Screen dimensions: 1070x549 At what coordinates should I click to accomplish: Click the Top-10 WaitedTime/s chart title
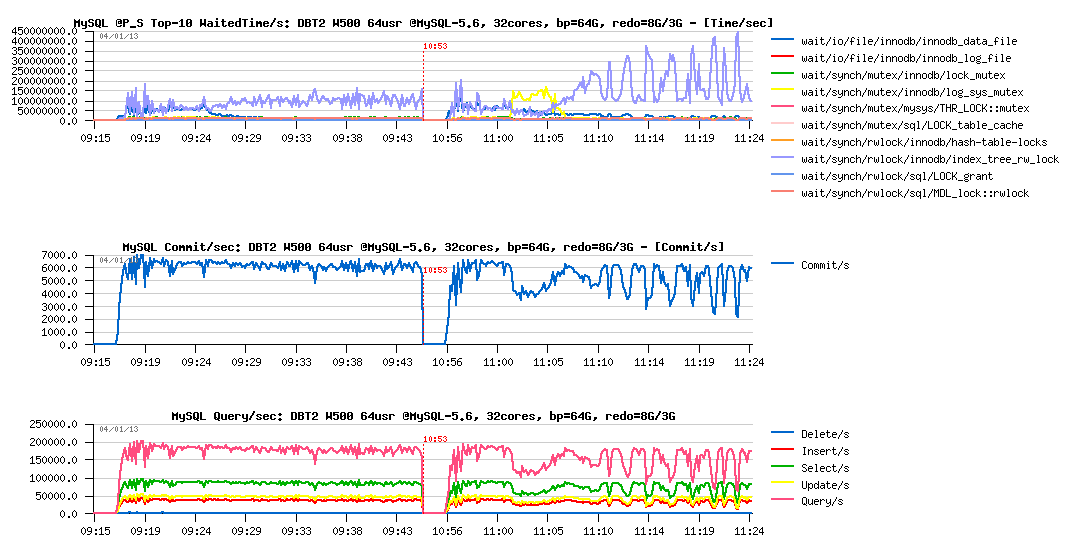pyautogui.click(x=423, y=23)
